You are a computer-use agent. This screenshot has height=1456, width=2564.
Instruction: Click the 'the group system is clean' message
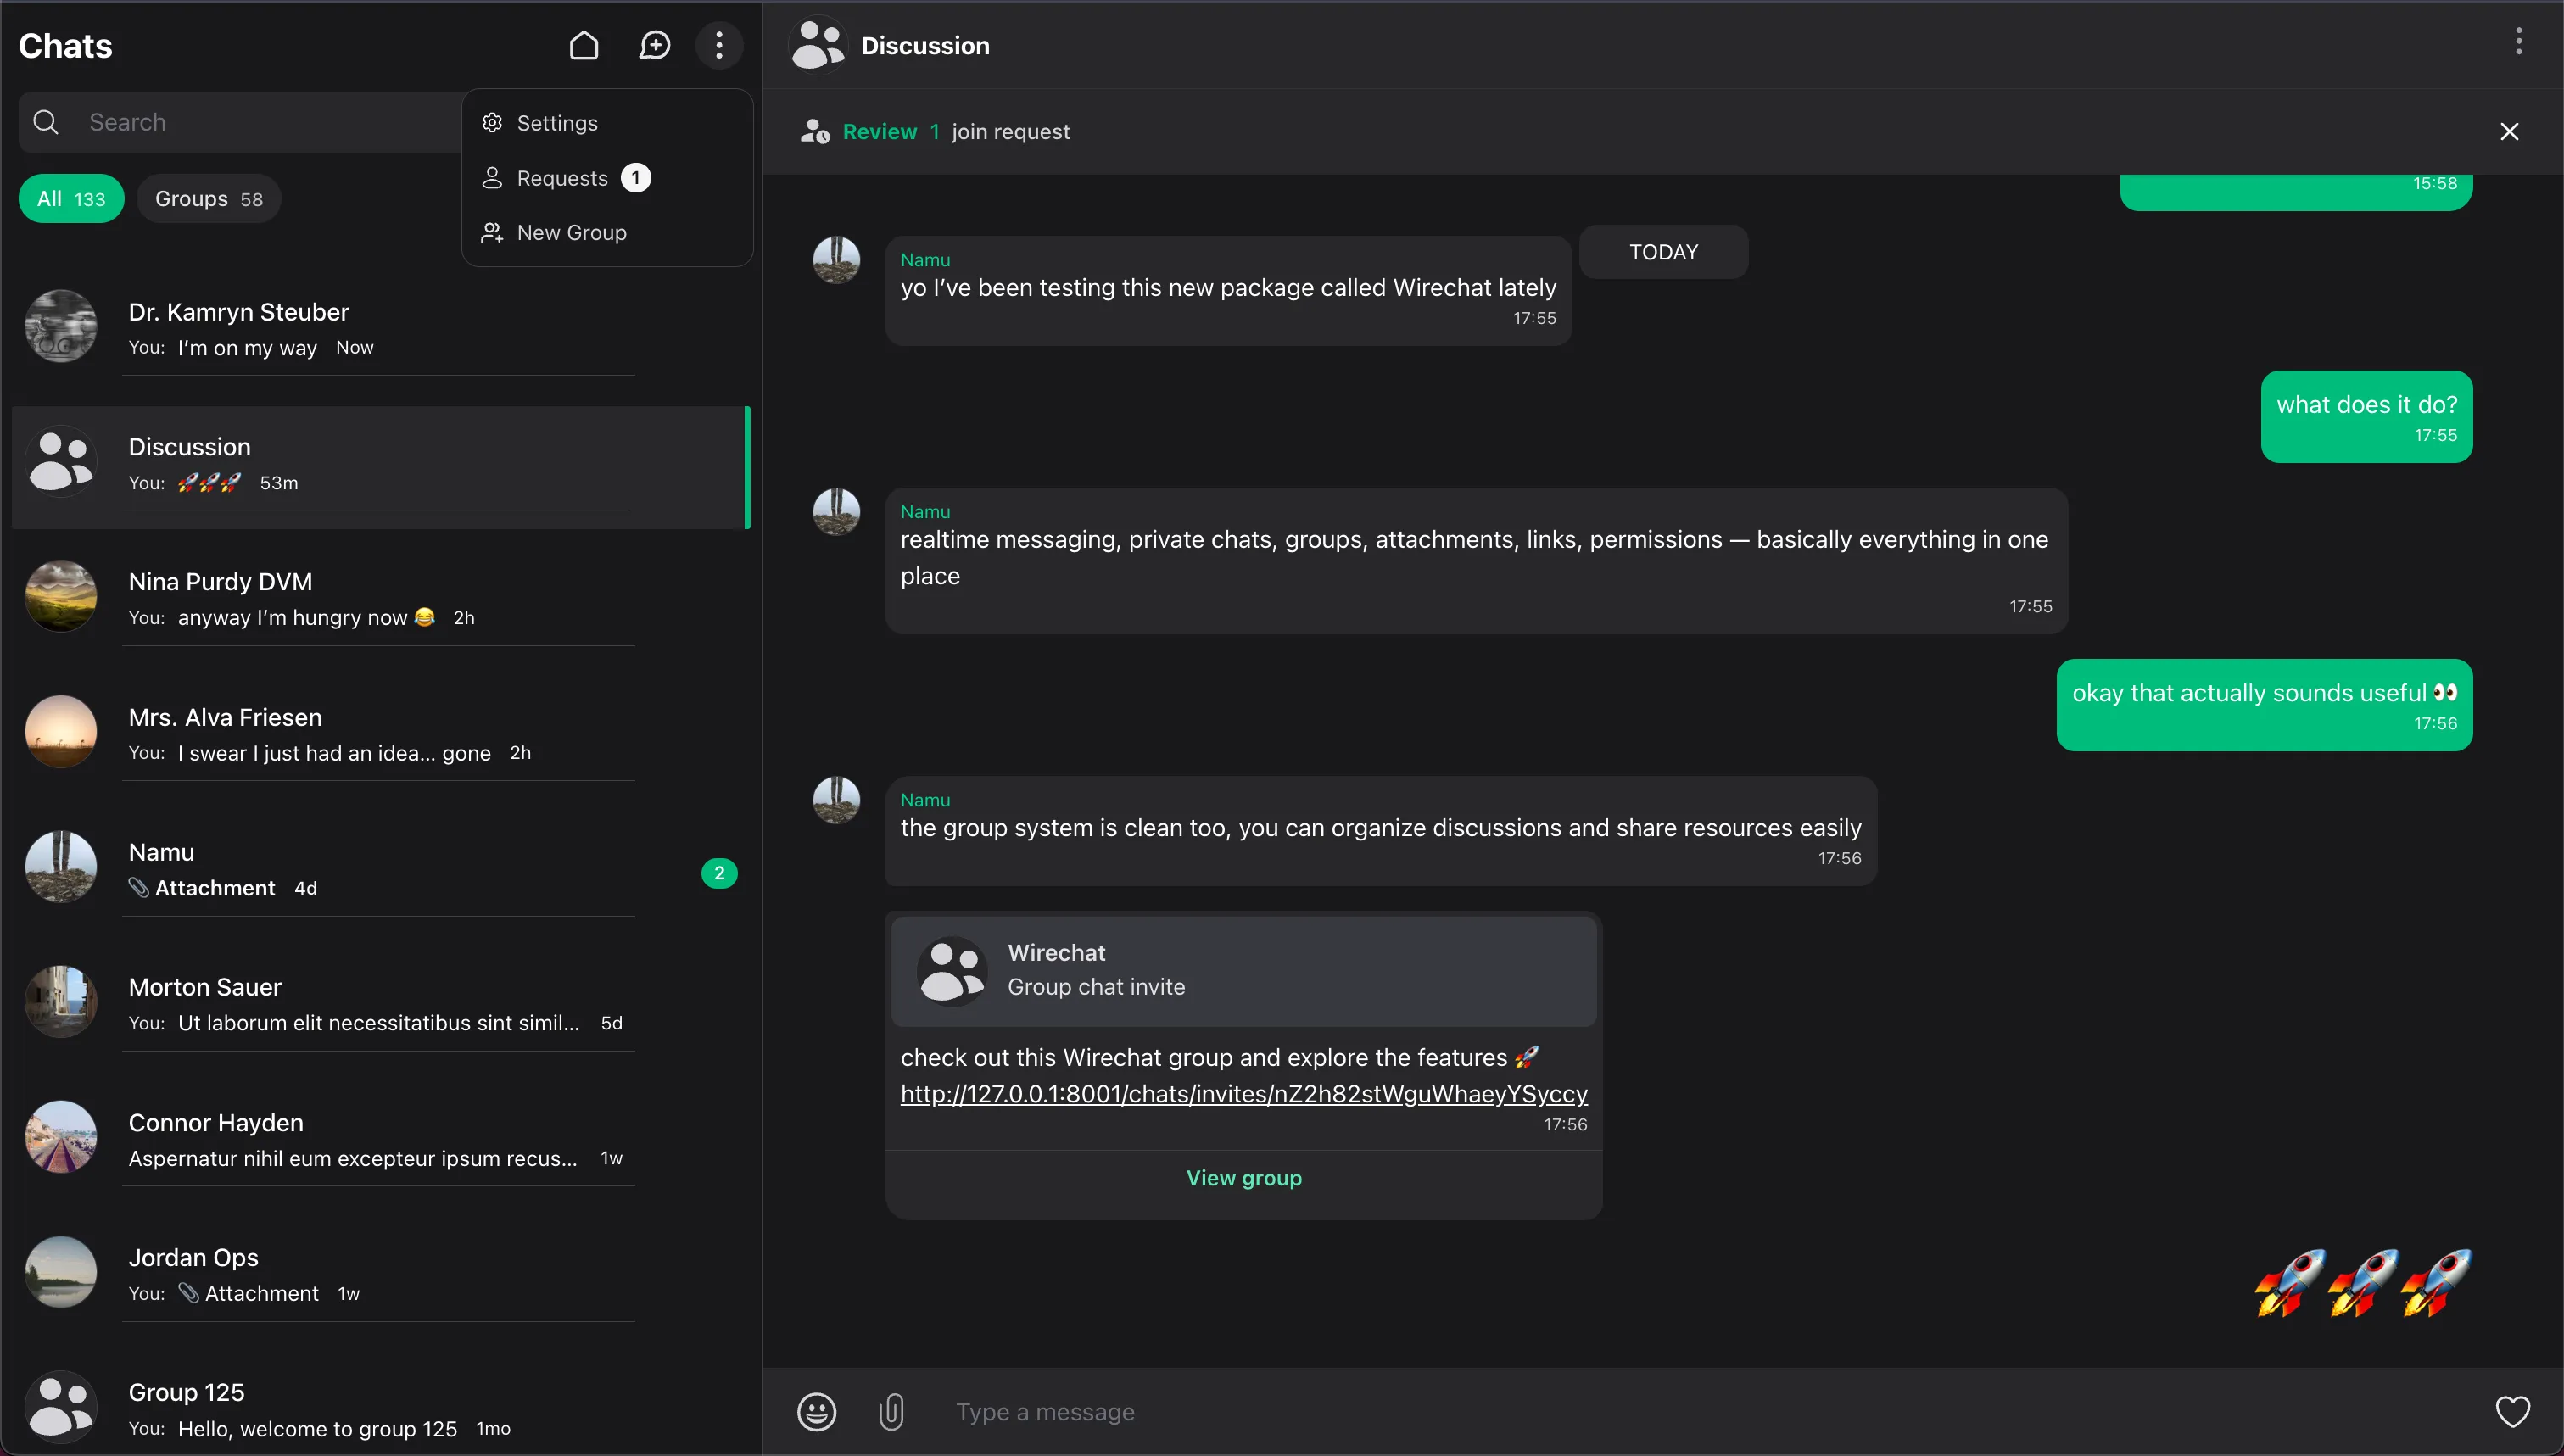(1381, 831)
